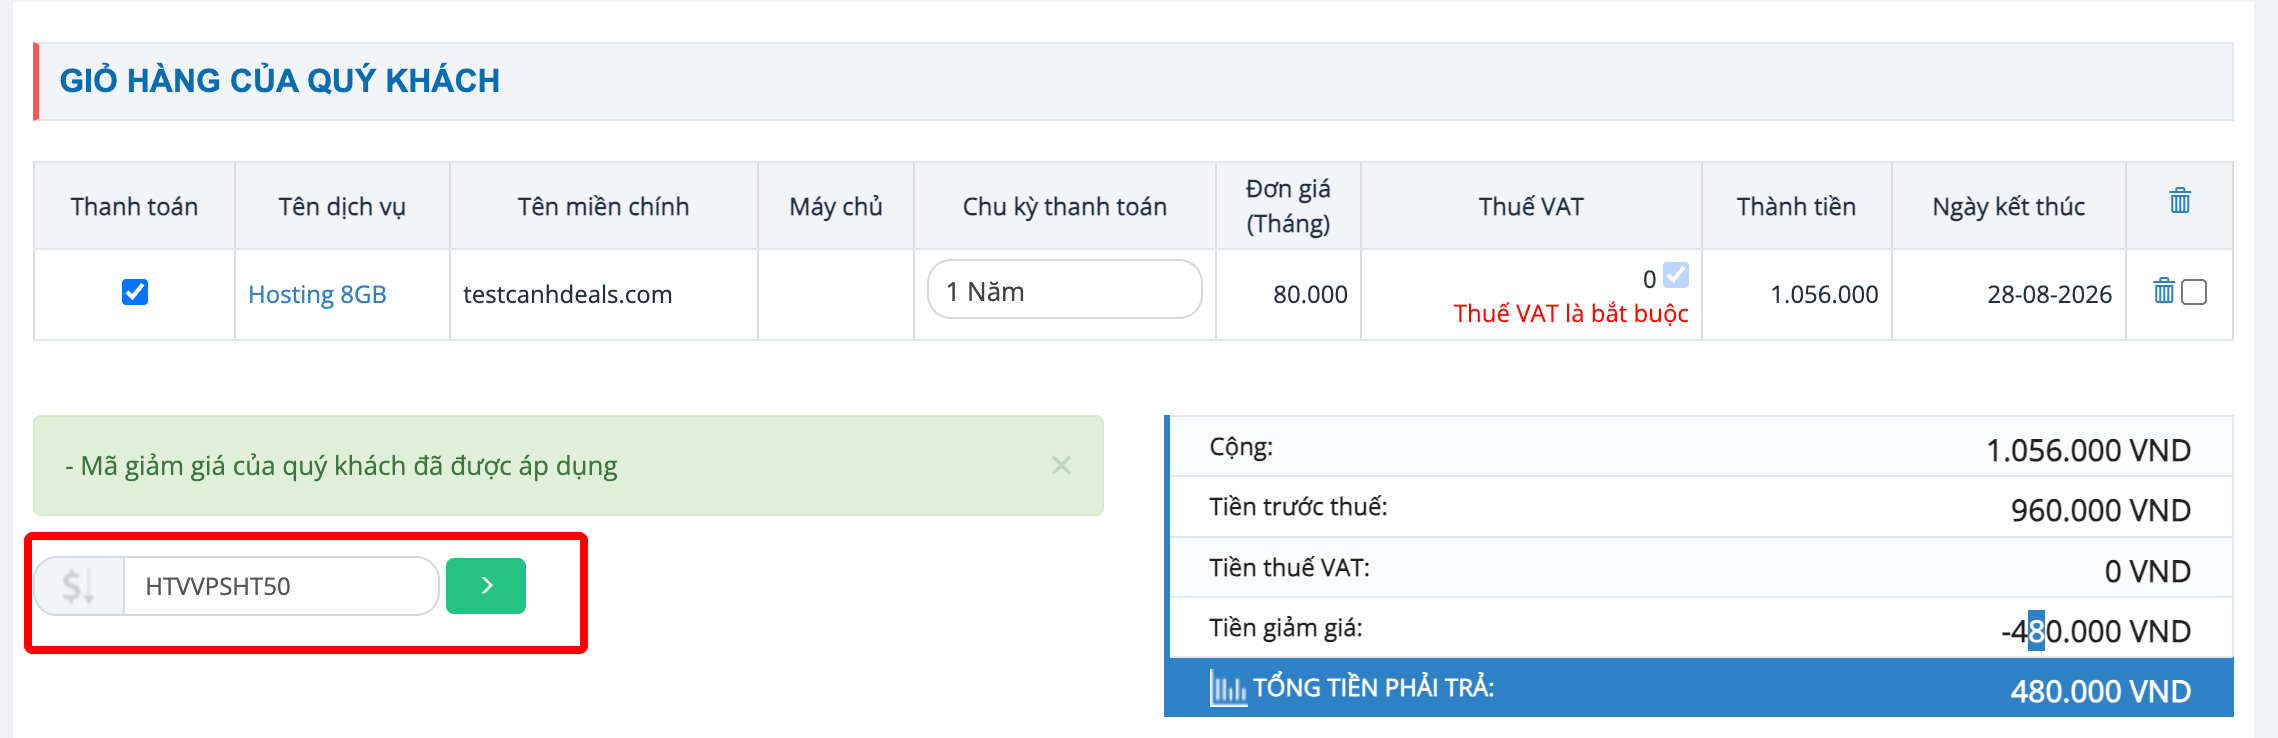The height and width of the screenshot is (738, 2278).
Task: Click the "Tiền giảm giá" amount -480.000 VND
Action: click(x=2095, y=631)
